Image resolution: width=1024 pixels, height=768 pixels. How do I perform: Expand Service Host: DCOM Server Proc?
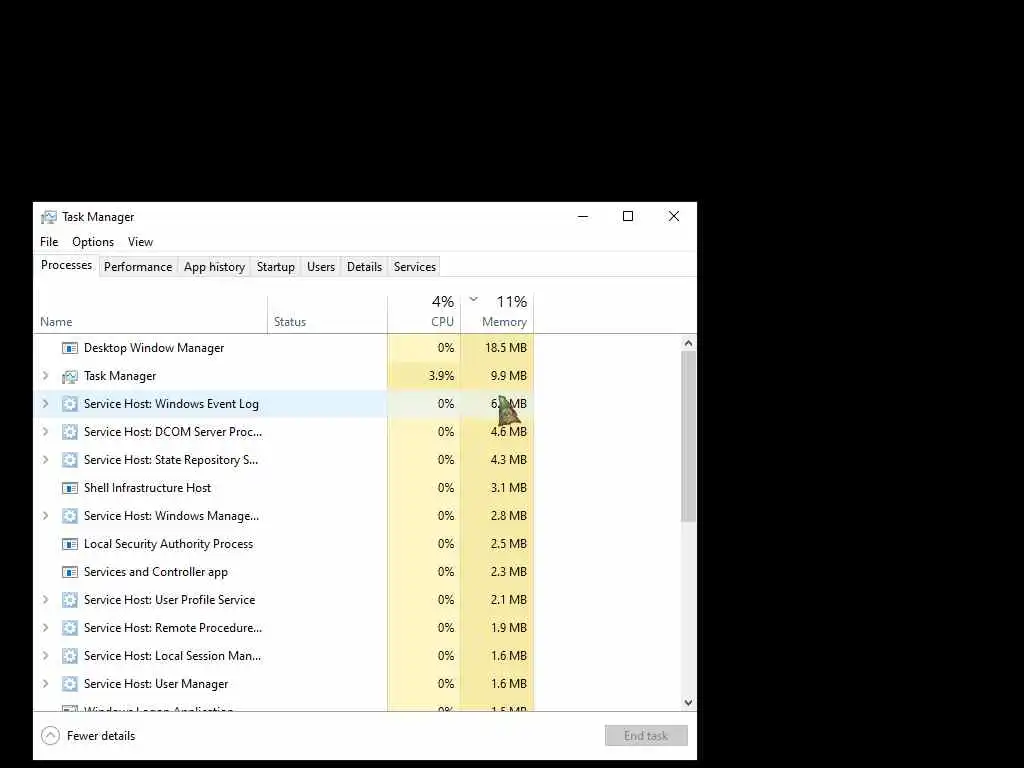[45, 432]
